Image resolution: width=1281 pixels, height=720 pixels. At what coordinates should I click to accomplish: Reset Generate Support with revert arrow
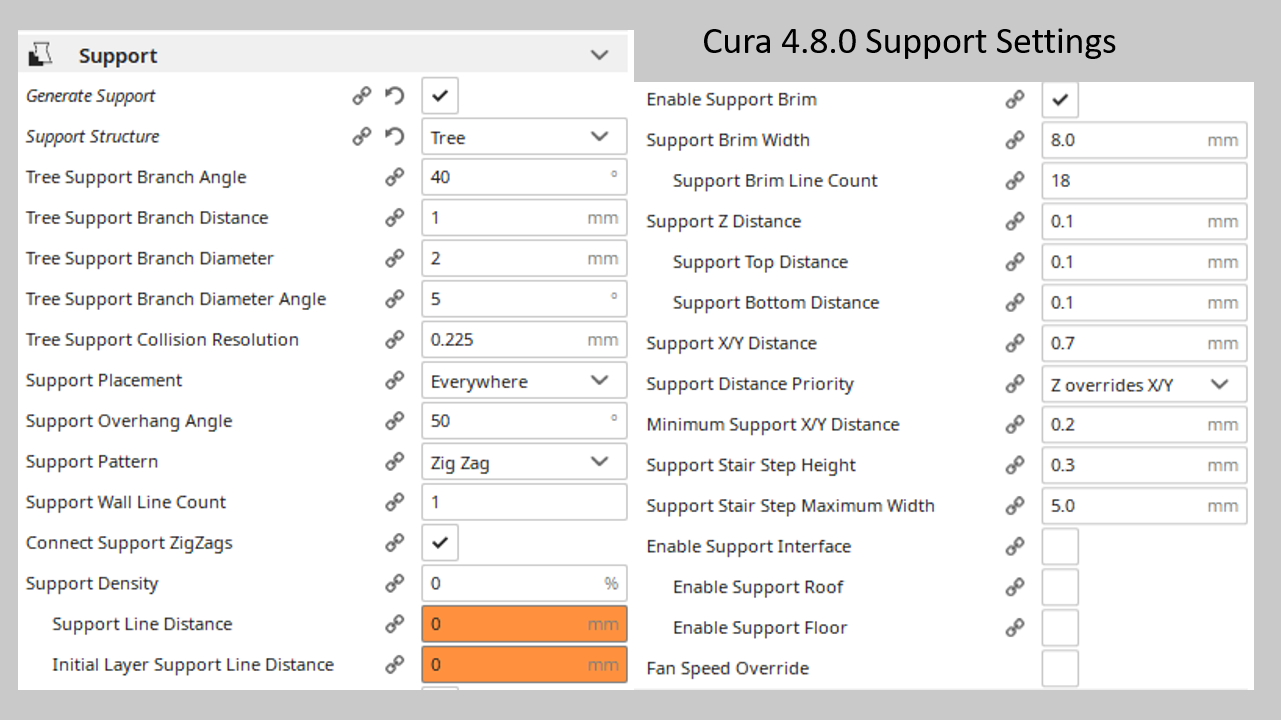pos(395,96)
